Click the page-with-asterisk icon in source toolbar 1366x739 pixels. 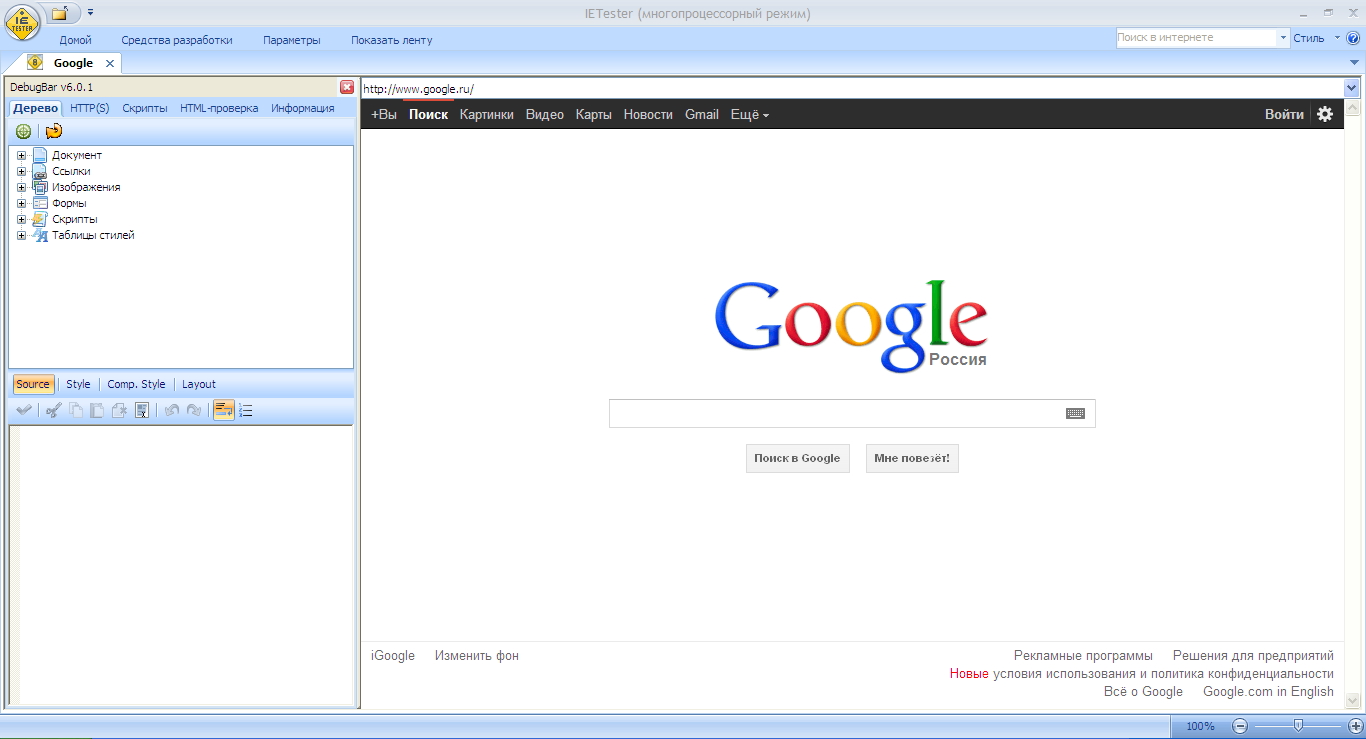[x=119, y=410]
